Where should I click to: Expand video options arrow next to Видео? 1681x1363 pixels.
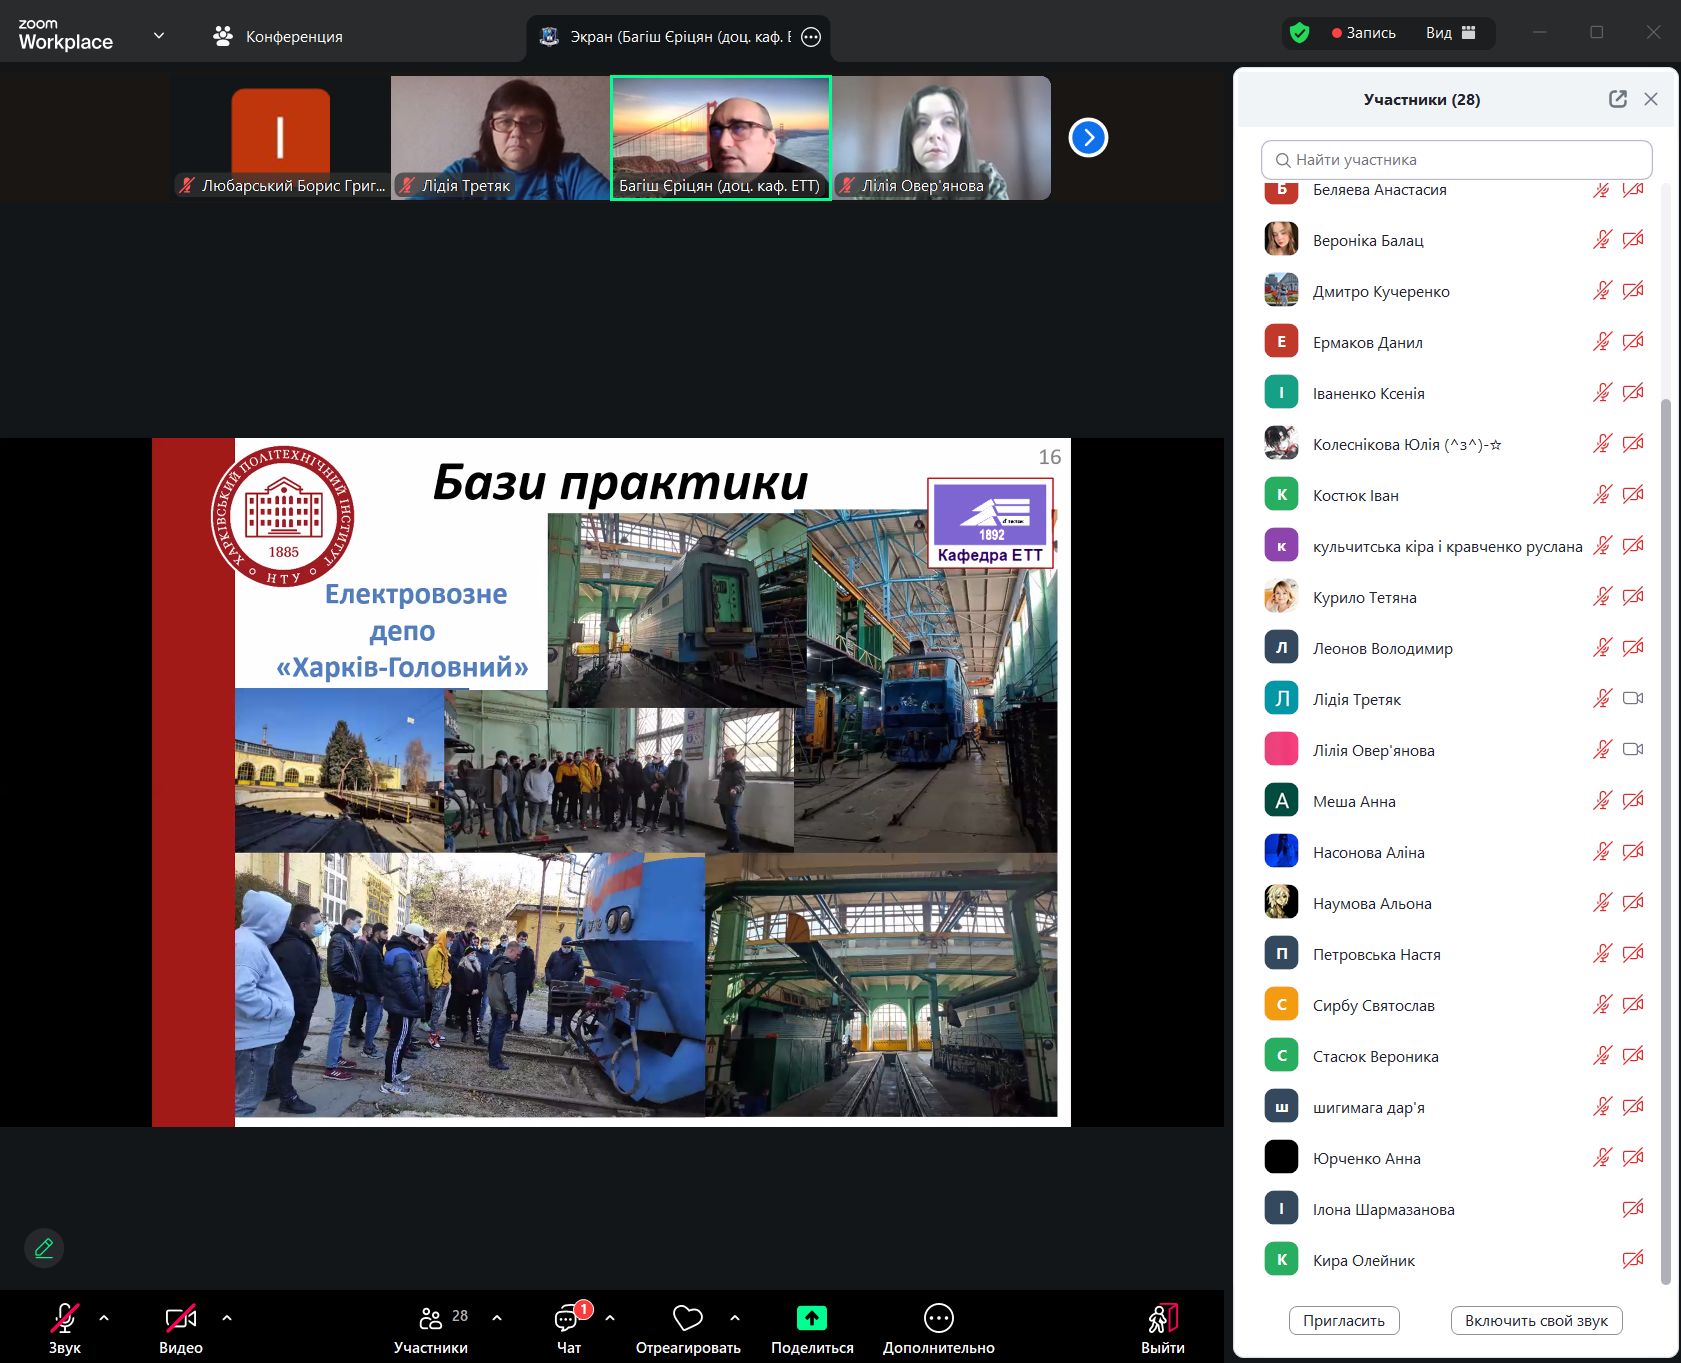coord(227,1318)
